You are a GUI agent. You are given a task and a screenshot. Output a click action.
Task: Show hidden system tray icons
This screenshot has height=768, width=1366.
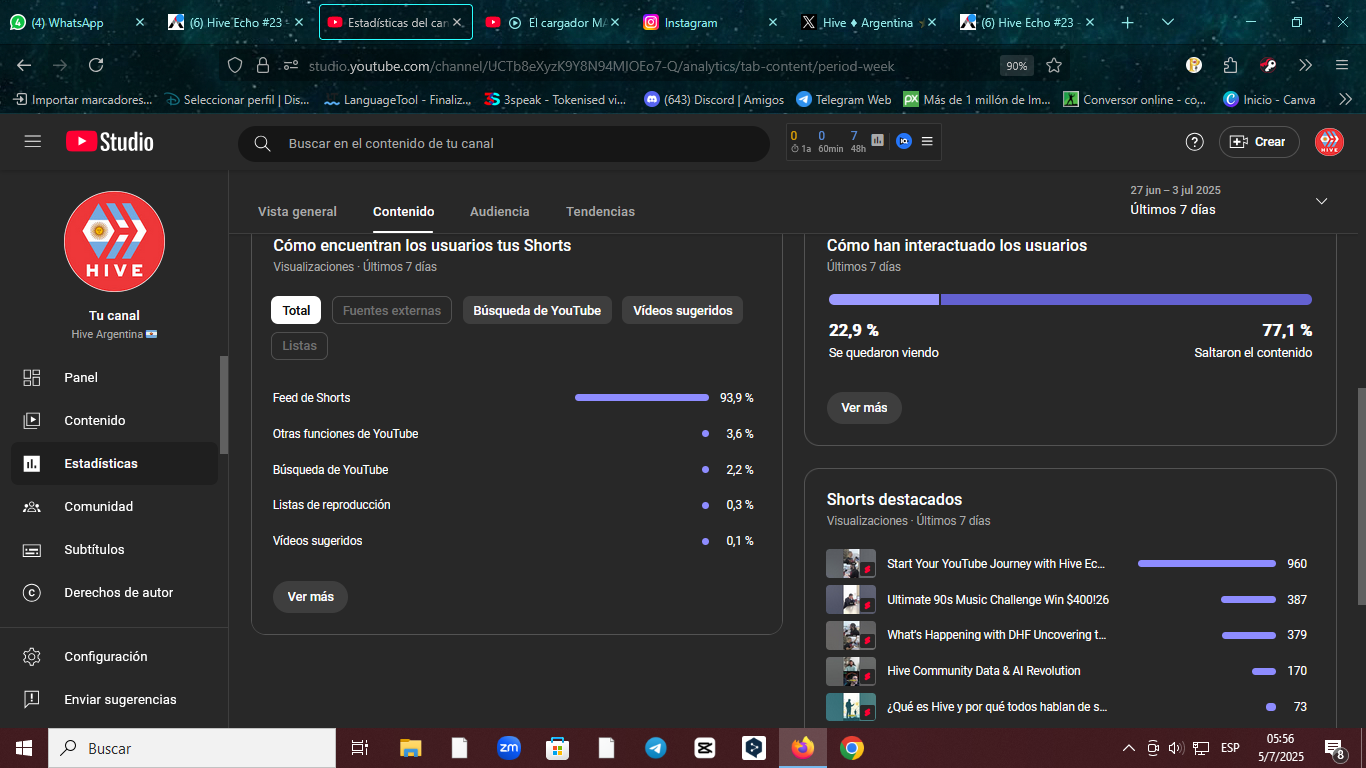coord(1128,748)
